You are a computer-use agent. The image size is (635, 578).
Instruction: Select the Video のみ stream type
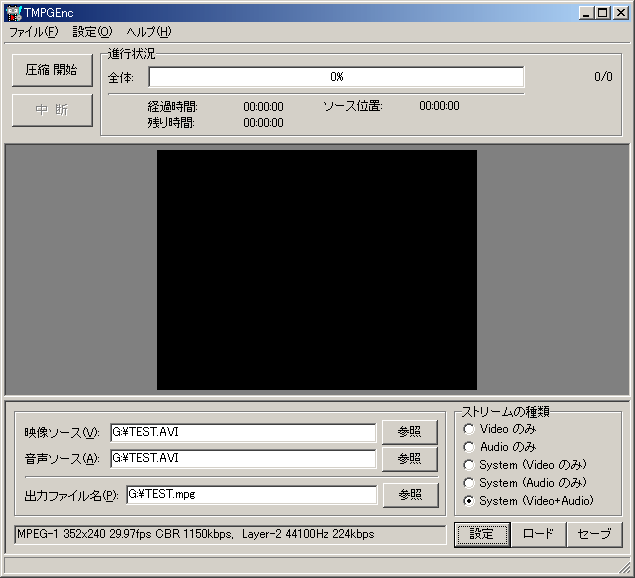[x=500, y=429]
